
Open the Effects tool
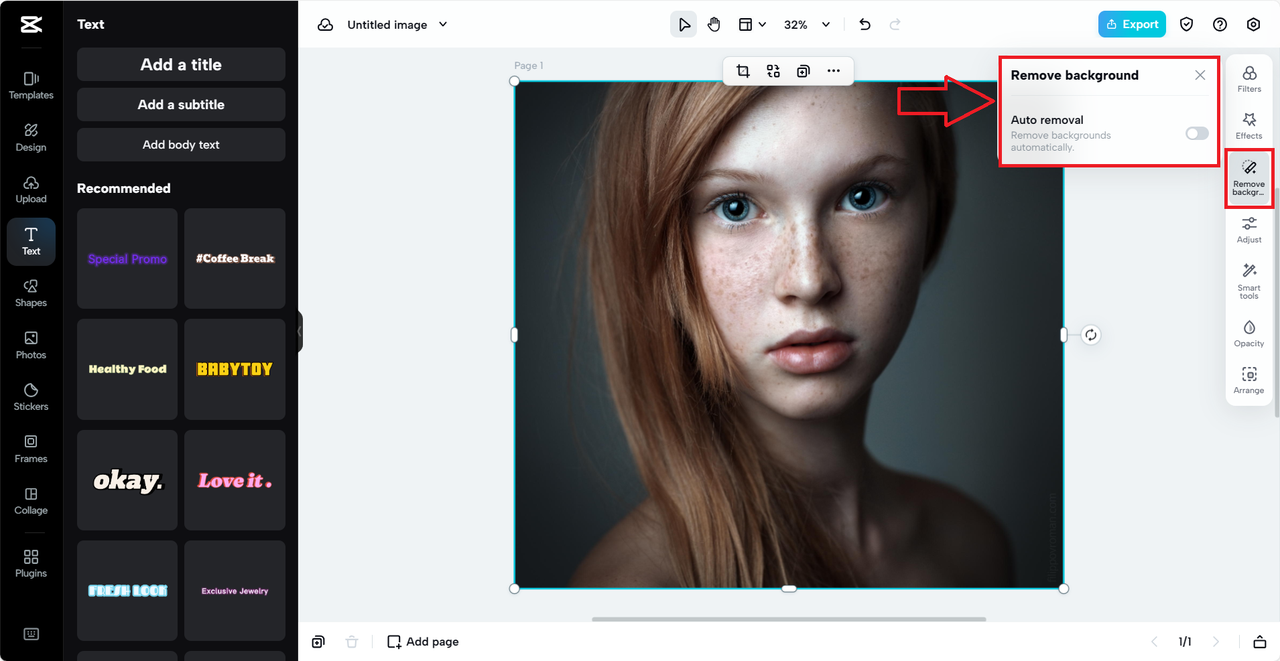coord(1249,126)
